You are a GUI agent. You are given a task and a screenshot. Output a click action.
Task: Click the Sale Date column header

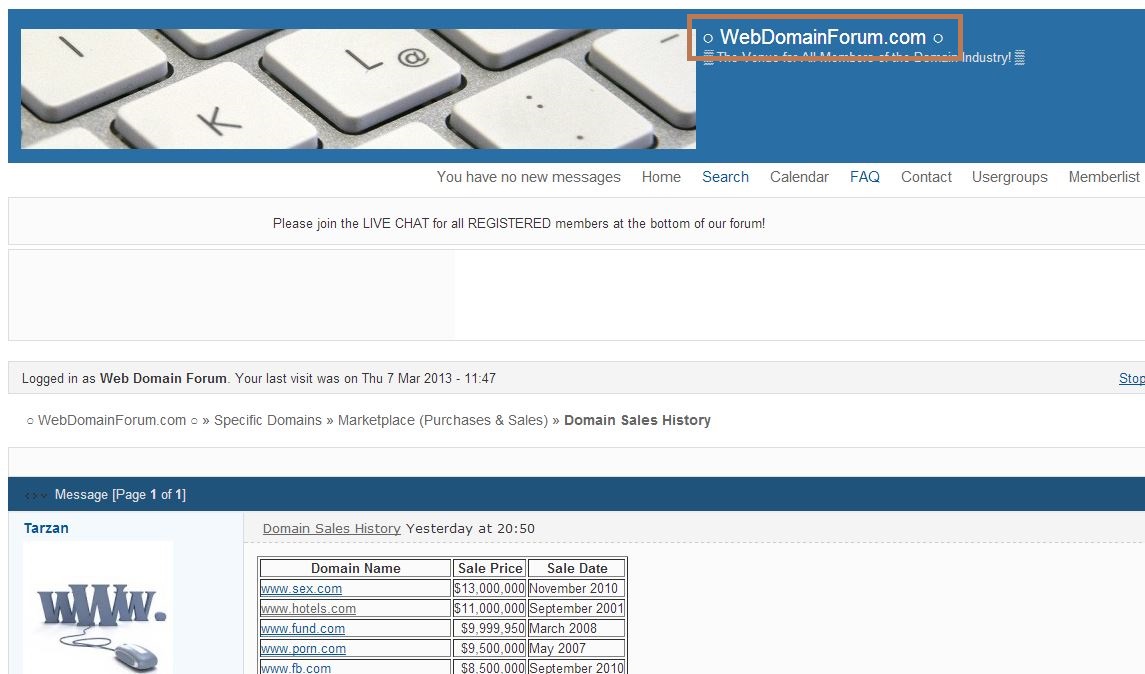[x=576, y=568]
